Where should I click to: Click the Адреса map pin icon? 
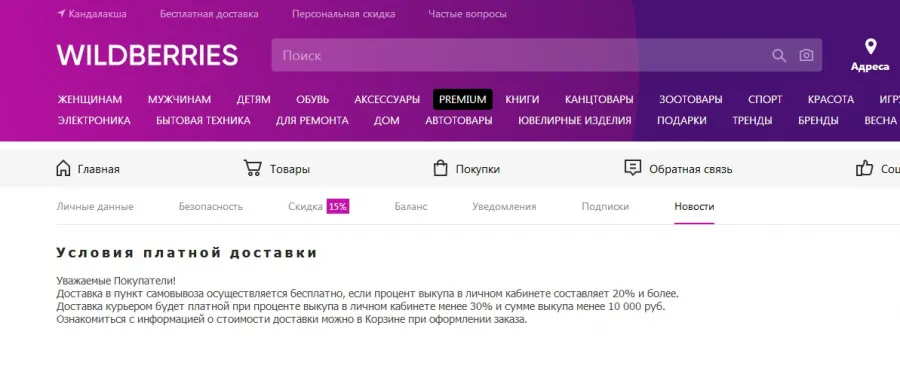[871, 47]
